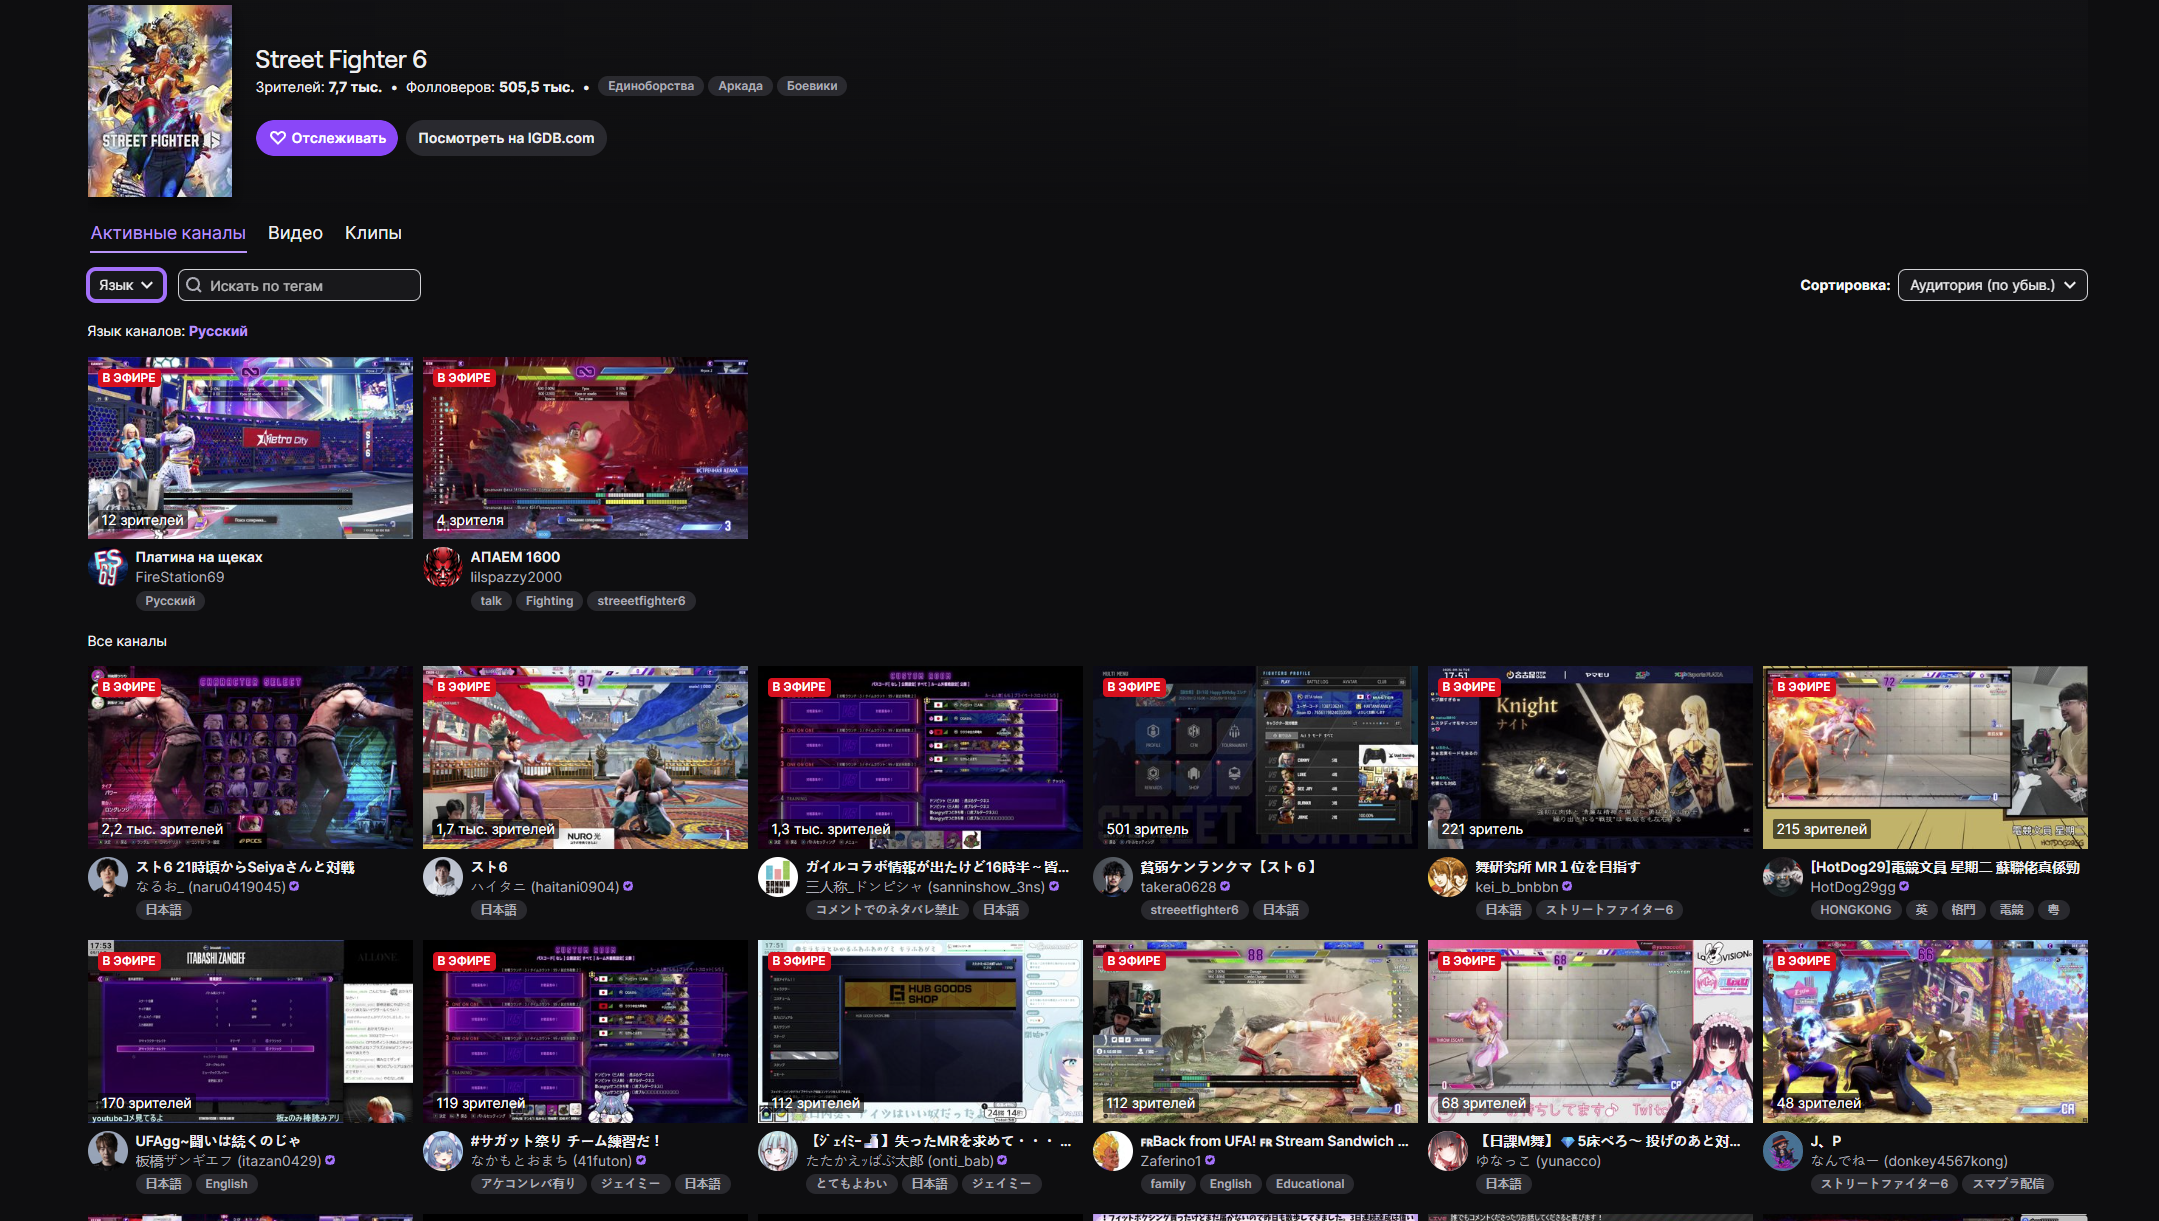Click the sanninshow_3ns channel avatar icon

pyautogui.click(x=777, y=877)
